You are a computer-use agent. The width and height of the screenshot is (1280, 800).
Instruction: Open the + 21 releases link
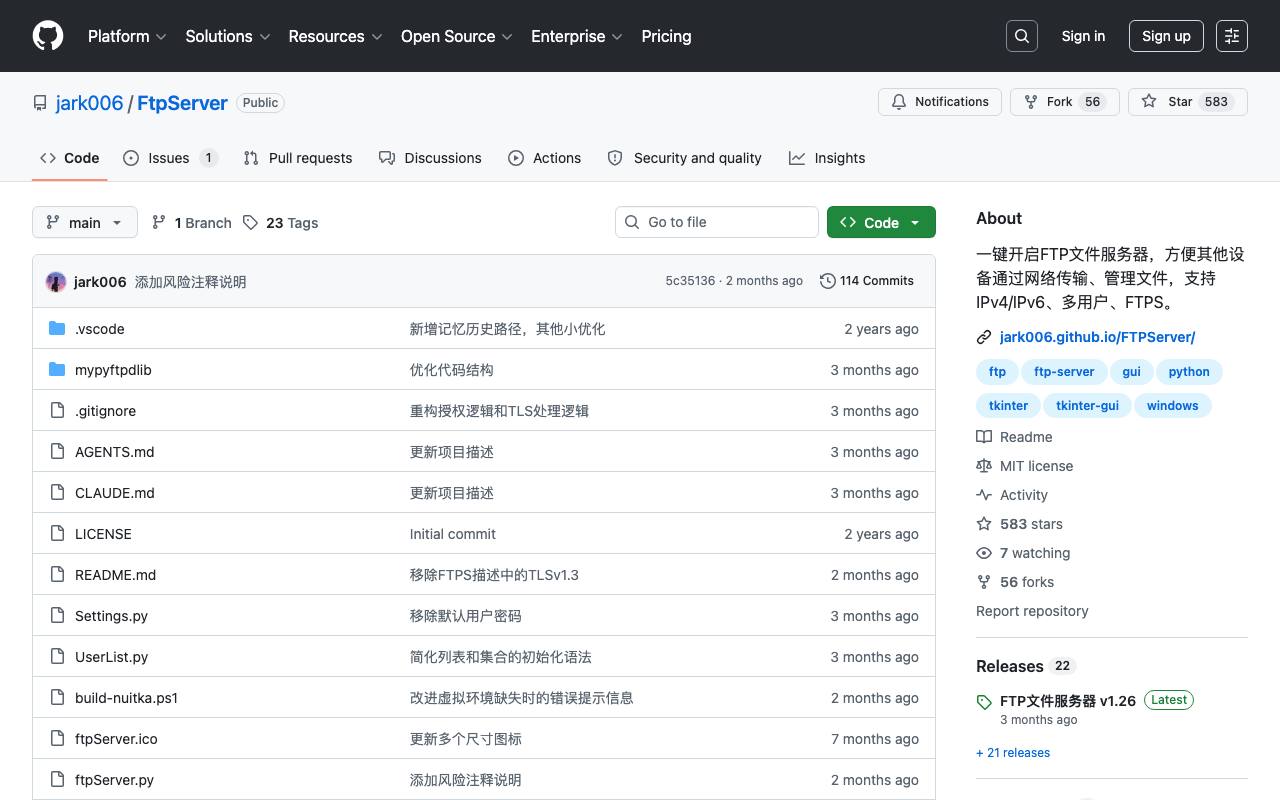point(1013,753)
